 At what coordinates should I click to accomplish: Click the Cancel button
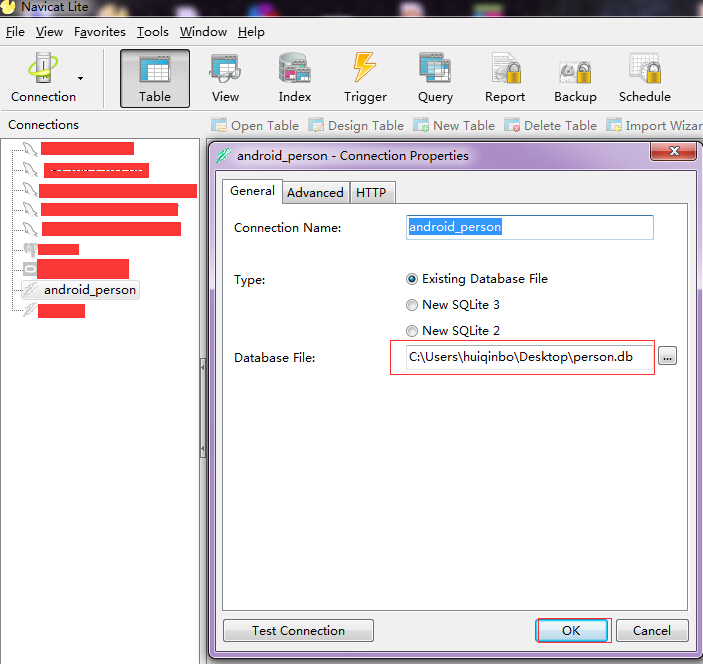[652, 631]
